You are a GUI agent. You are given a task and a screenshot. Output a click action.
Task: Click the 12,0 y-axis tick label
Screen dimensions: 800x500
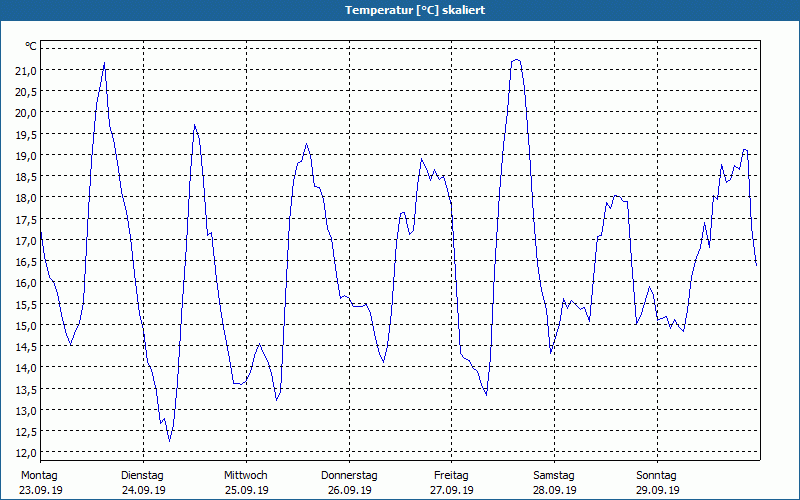[x=26, y=453]
